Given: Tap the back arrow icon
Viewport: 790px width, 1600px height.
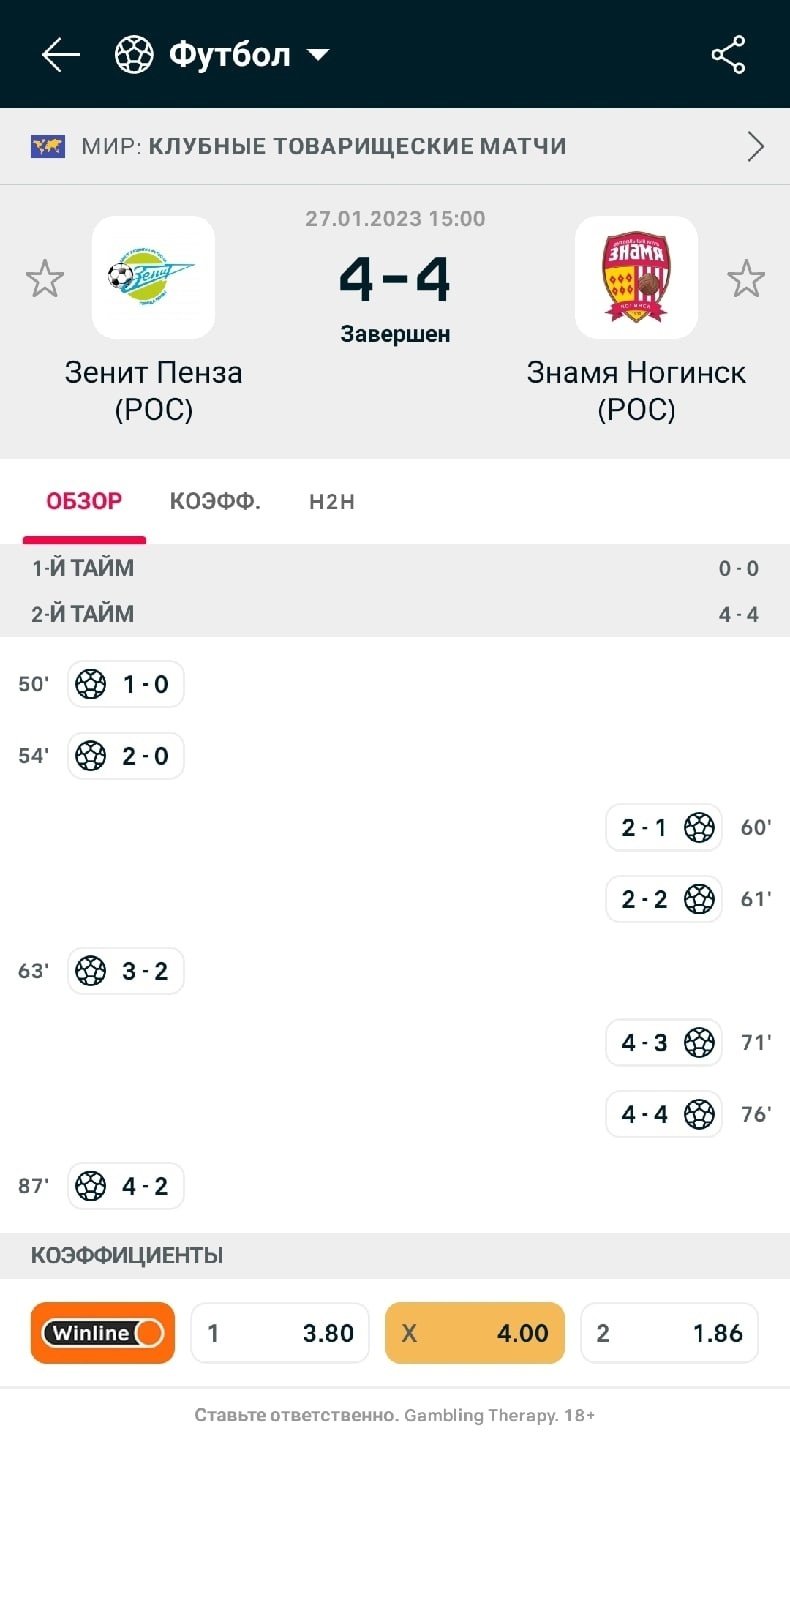Looking at the screenshot, I should click(x=60, y=54).
